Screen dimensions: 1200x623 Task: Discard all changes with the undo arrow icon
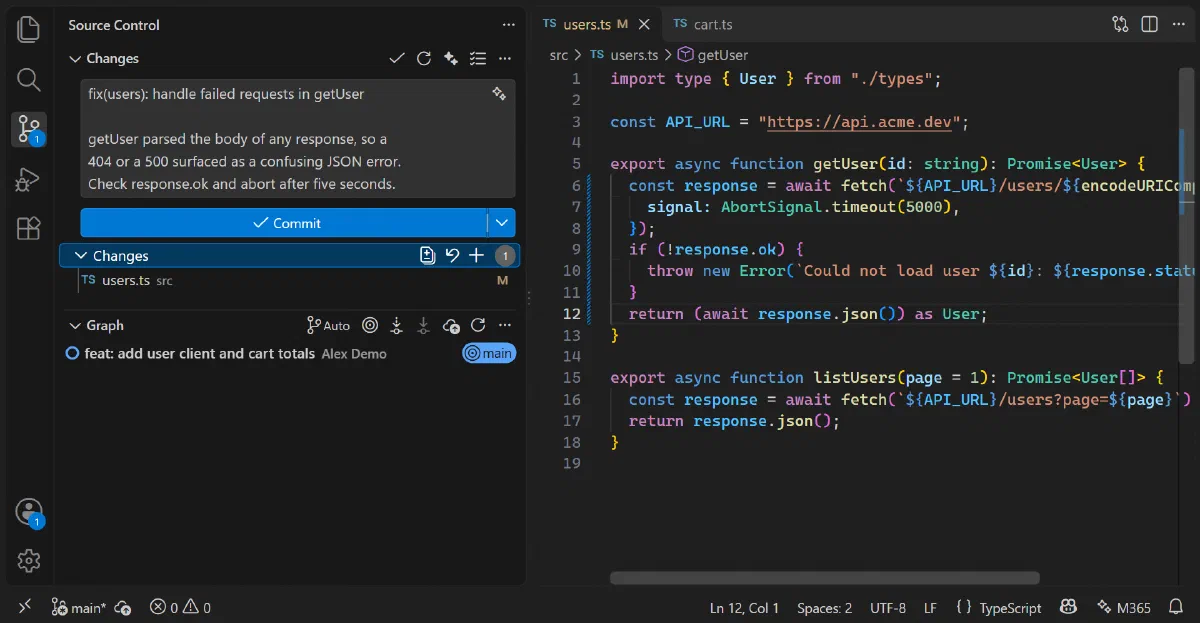coord(452,256)
